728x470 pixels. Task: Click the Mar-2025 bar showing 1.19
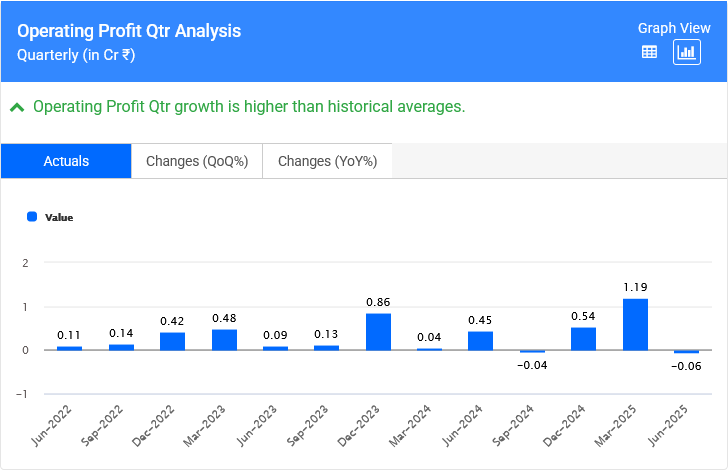(635, 325)
